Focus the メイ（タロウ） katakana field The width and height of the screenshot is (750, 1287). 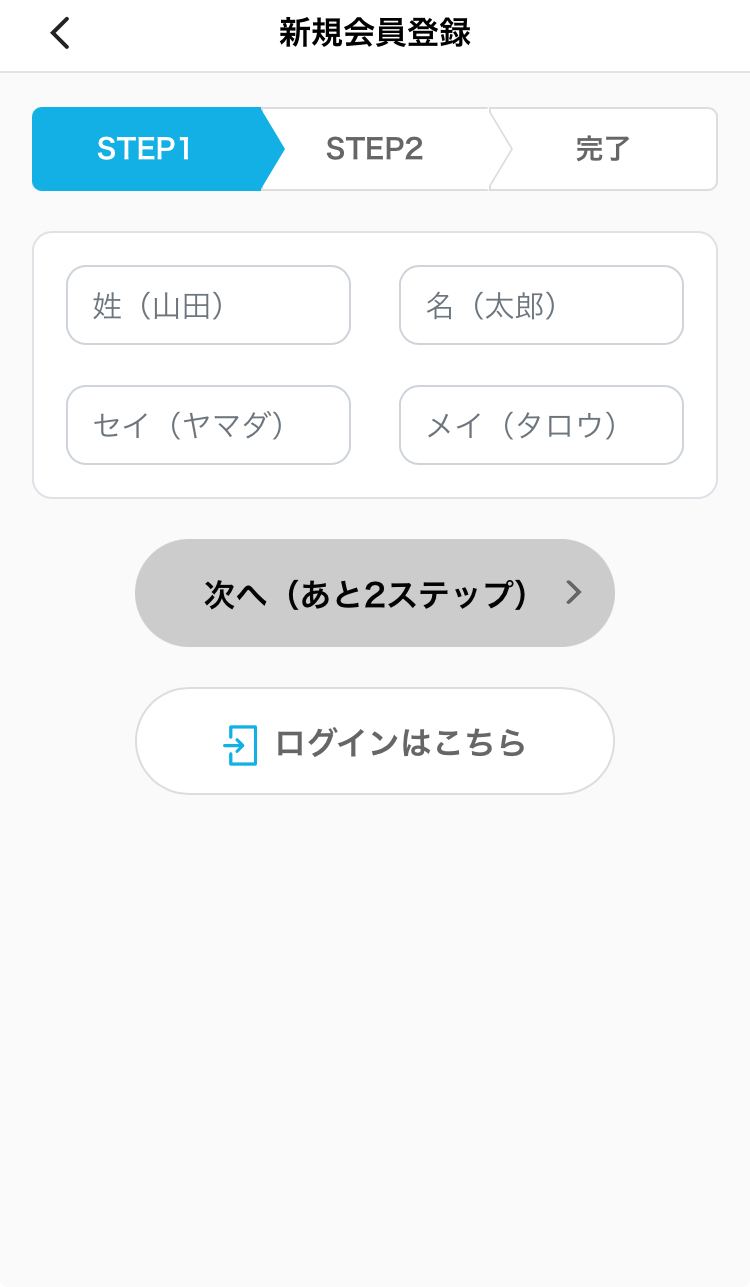(541, 425)
